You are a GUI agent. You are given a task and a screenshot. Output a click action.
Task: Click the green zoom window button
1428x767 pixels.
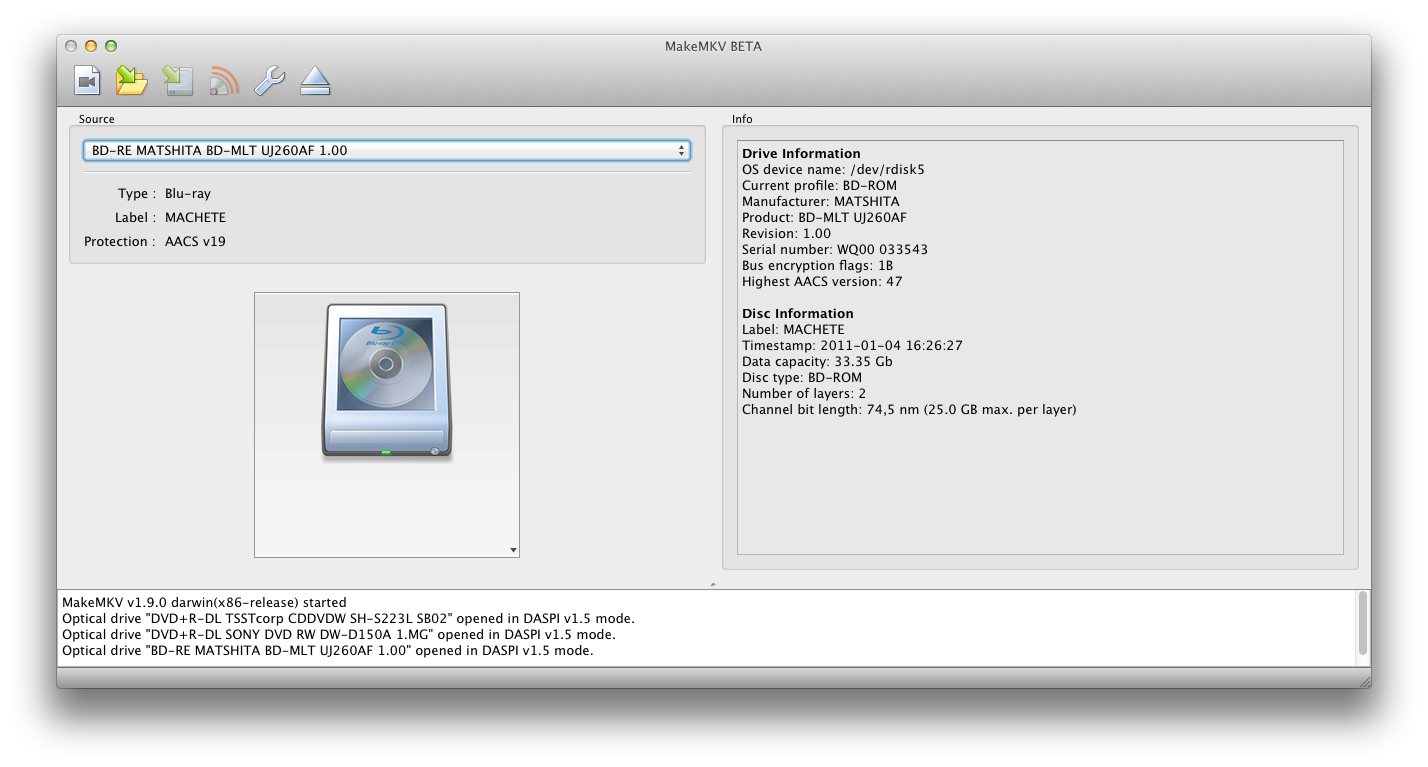click(111, 46)
